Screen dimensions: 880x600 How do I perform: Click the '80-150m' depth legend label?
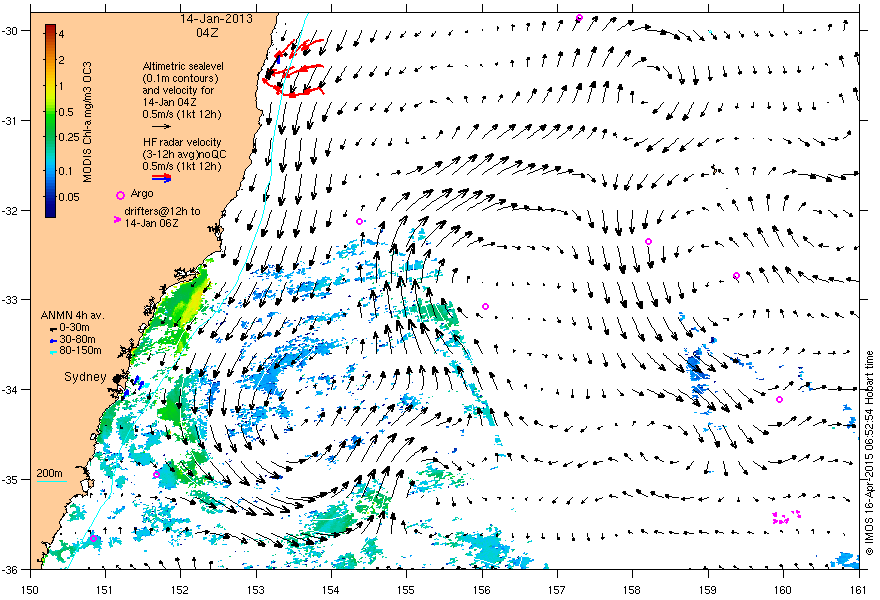(81, 351)
